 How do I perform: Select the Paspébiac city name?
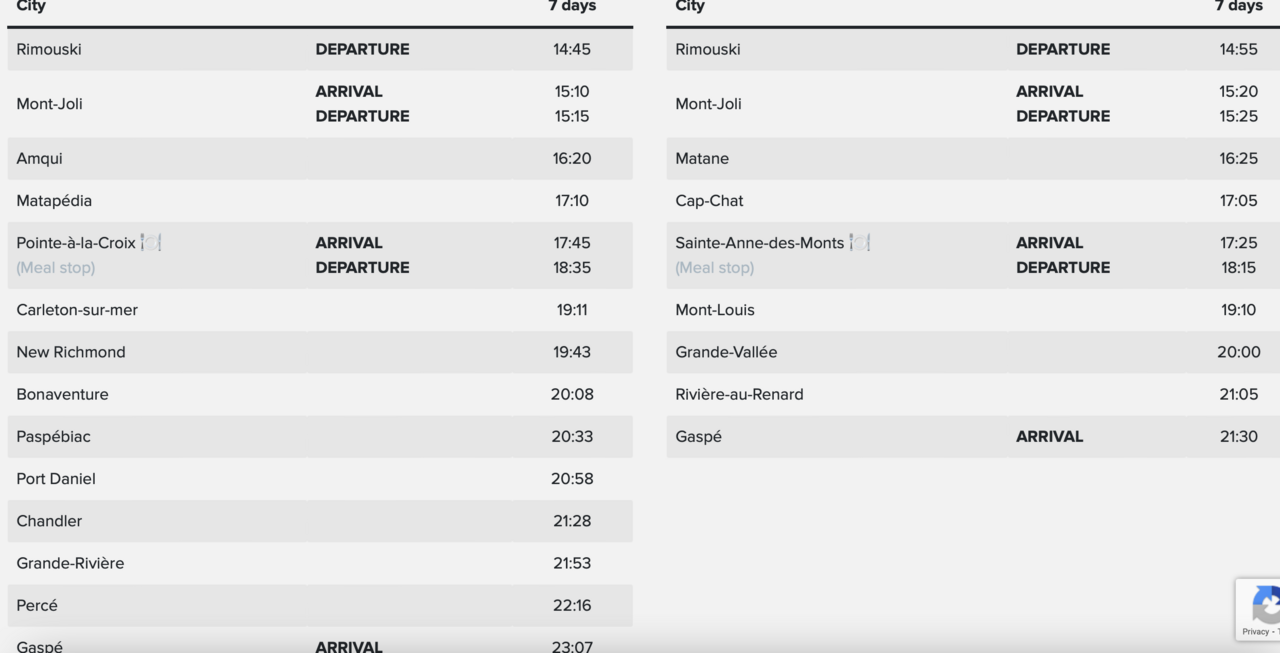tap(54, 437)
